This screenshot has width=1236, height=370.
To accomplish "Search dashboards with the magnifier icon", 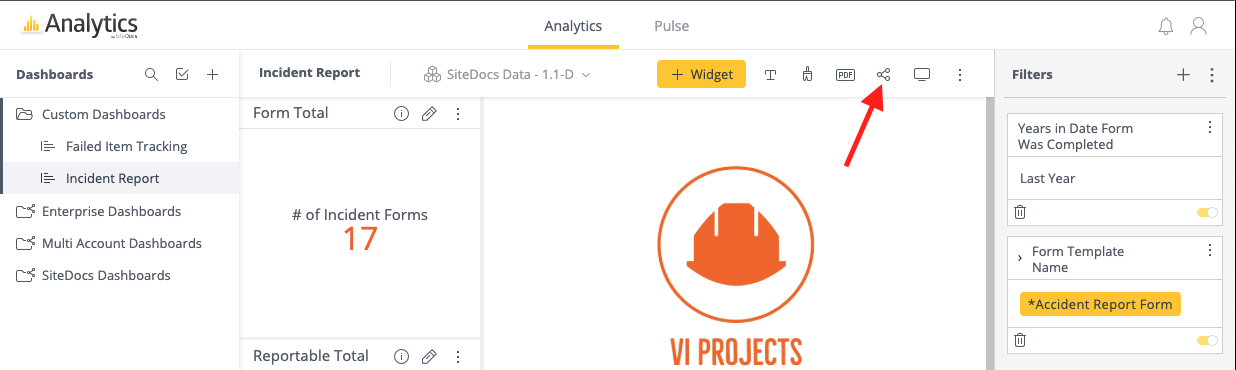I will pyautogui.click(x=151, y=74).
